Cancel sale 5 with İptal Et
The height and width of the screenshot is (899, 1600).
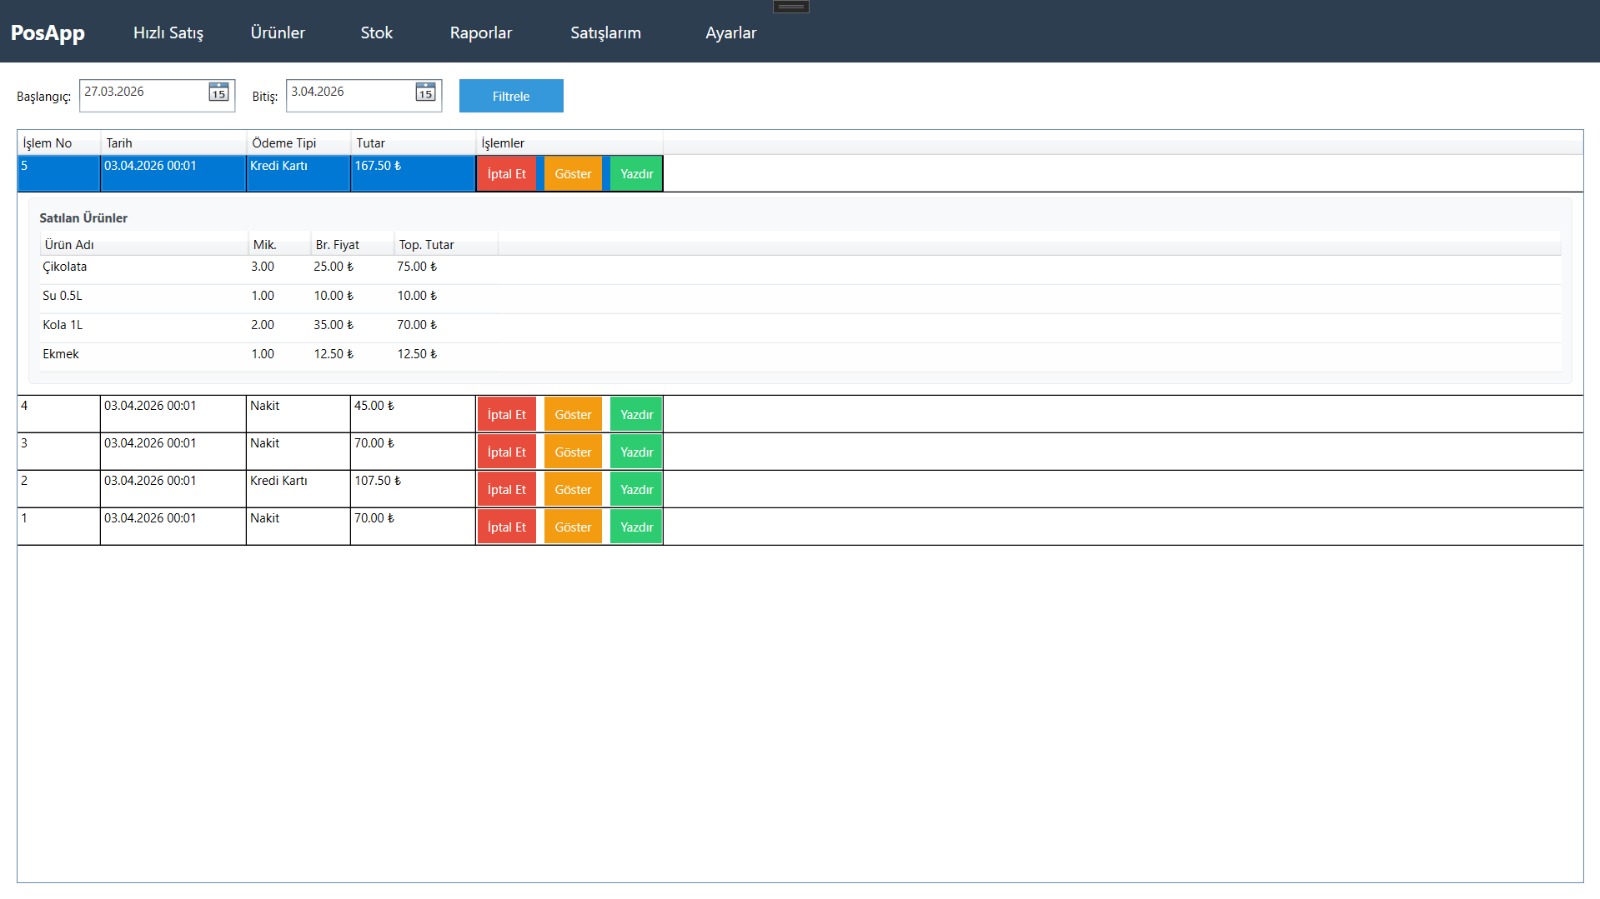click(506, 174)
